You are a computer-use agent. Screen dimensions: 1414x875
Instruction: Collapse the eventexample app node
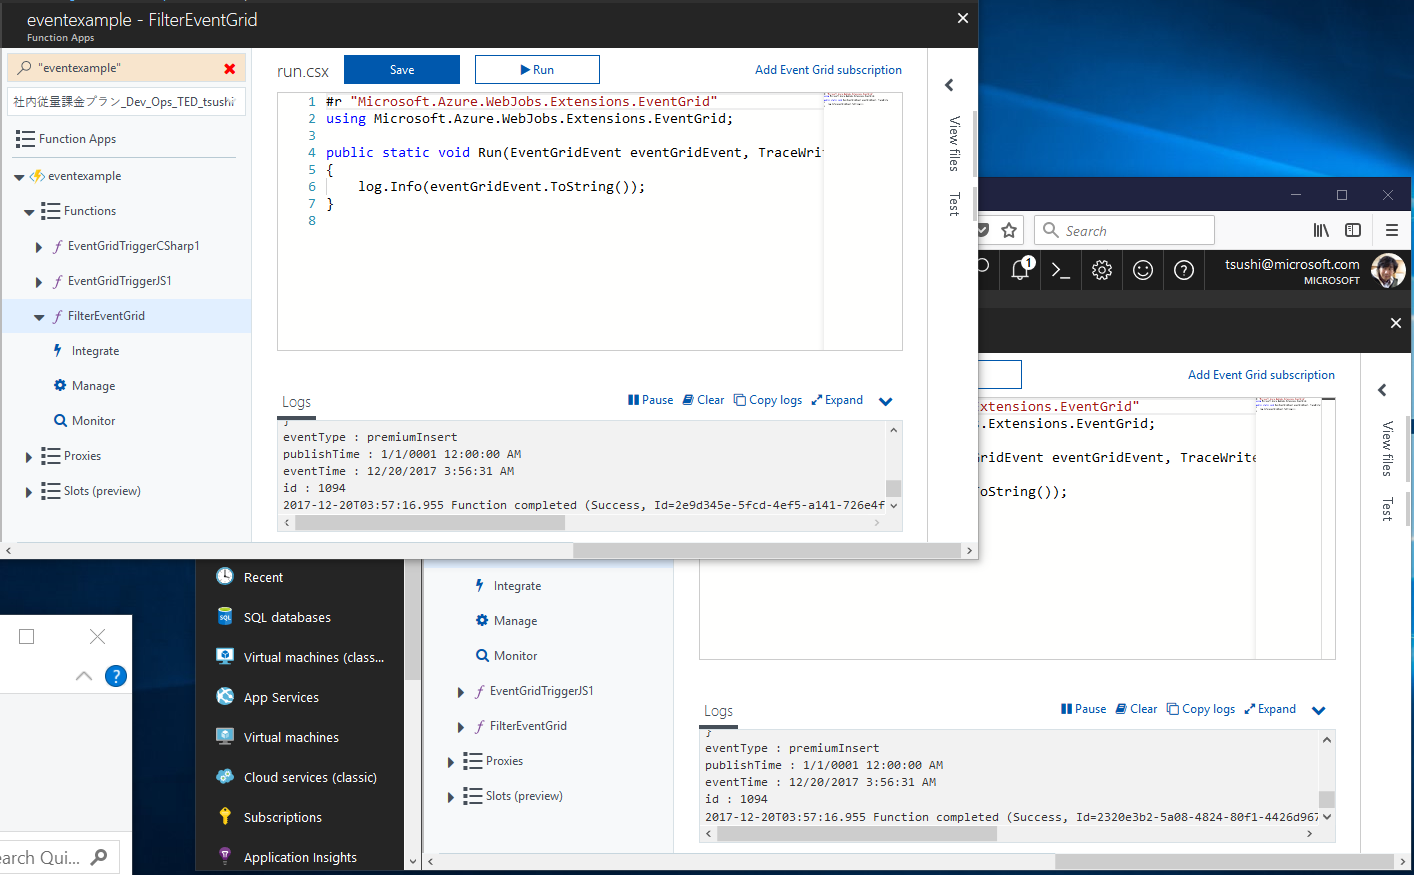point(19,177)
